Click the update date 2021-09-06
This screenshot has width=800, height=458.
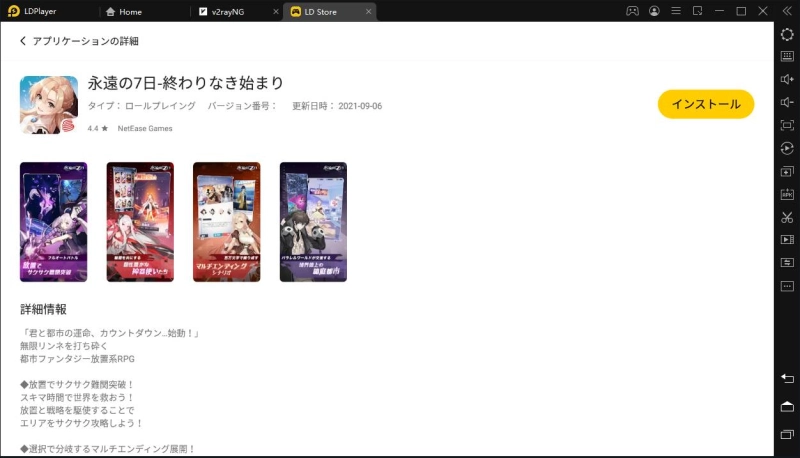[360, 106]
